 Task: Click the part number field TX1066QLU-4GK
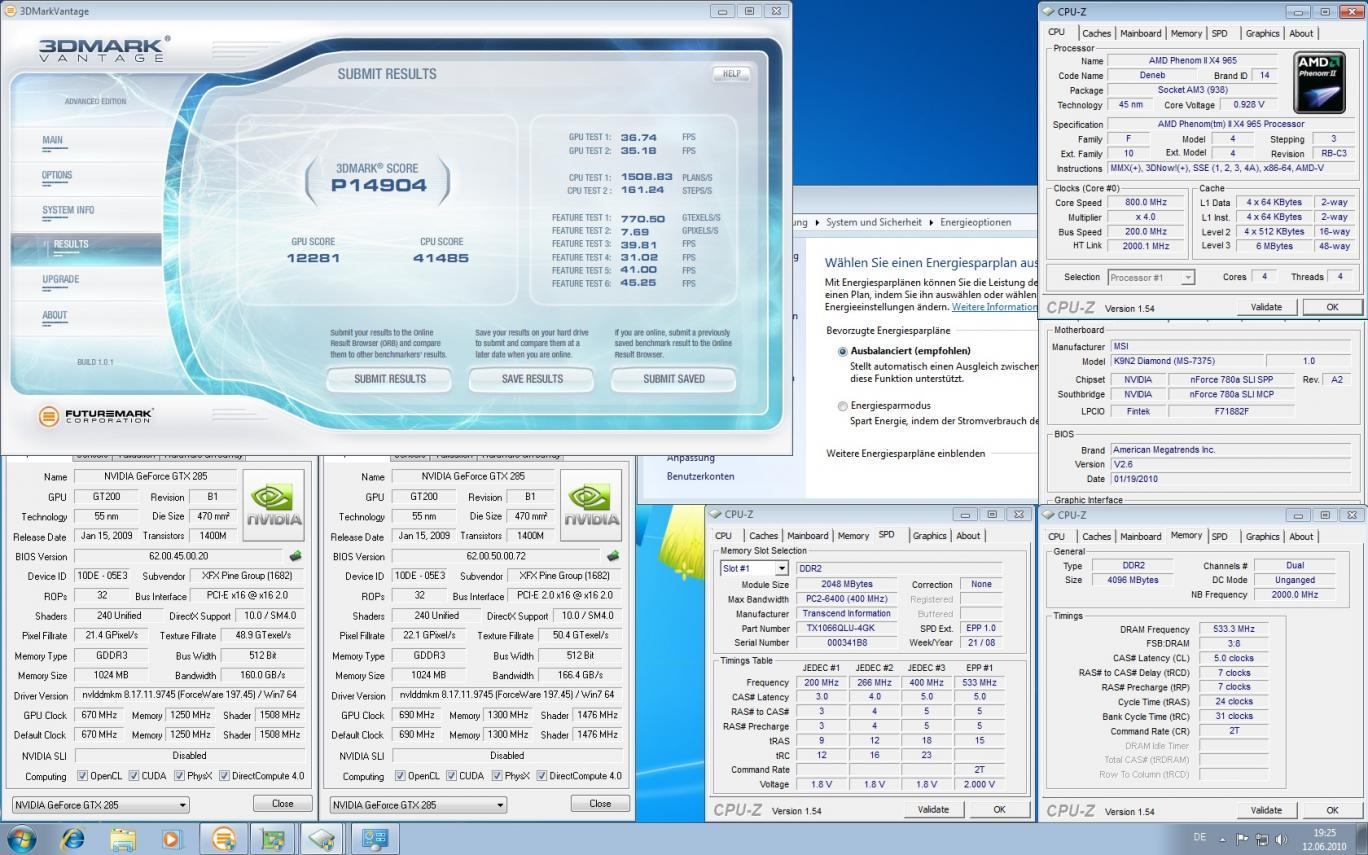pos(846,629)
